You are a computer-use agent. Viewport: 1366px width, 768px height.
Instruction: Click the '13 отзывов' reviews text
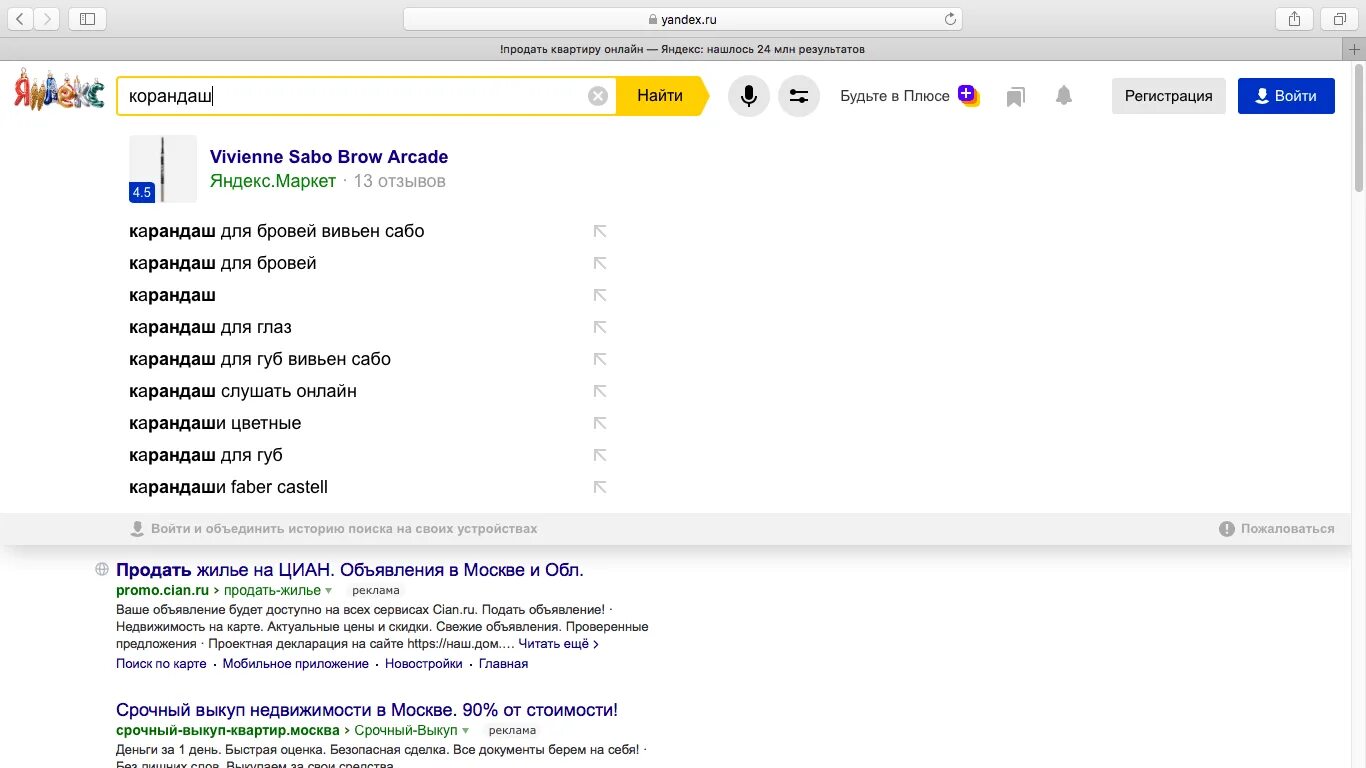[x=399, y=181]
